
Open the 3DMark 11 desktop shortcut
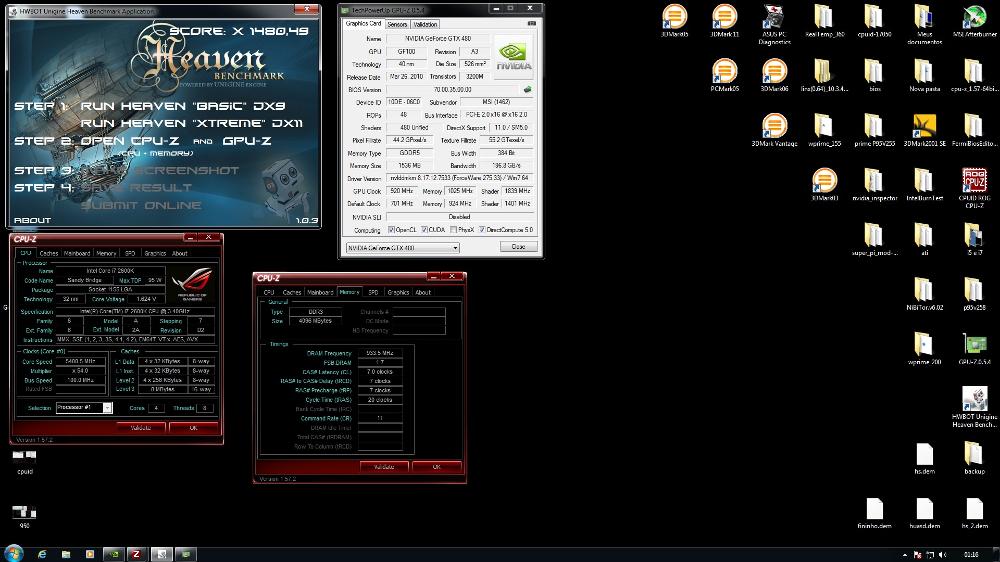tap(724, 20)
